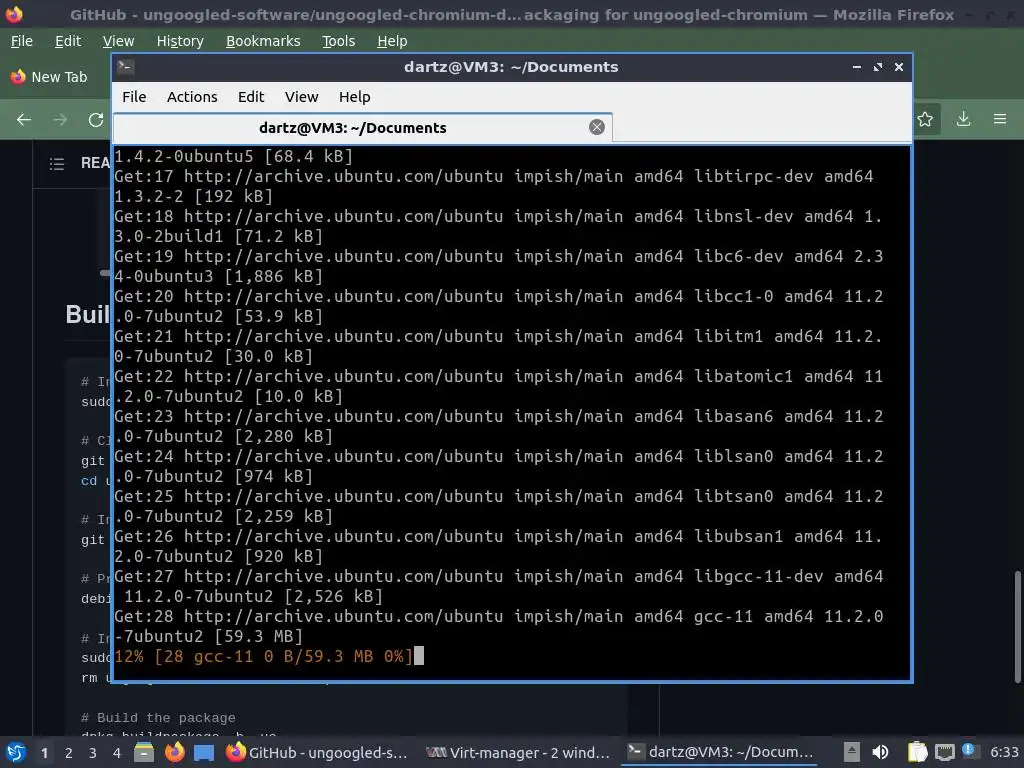Switch to workspace 2 in pager

(x=69, y=753)
